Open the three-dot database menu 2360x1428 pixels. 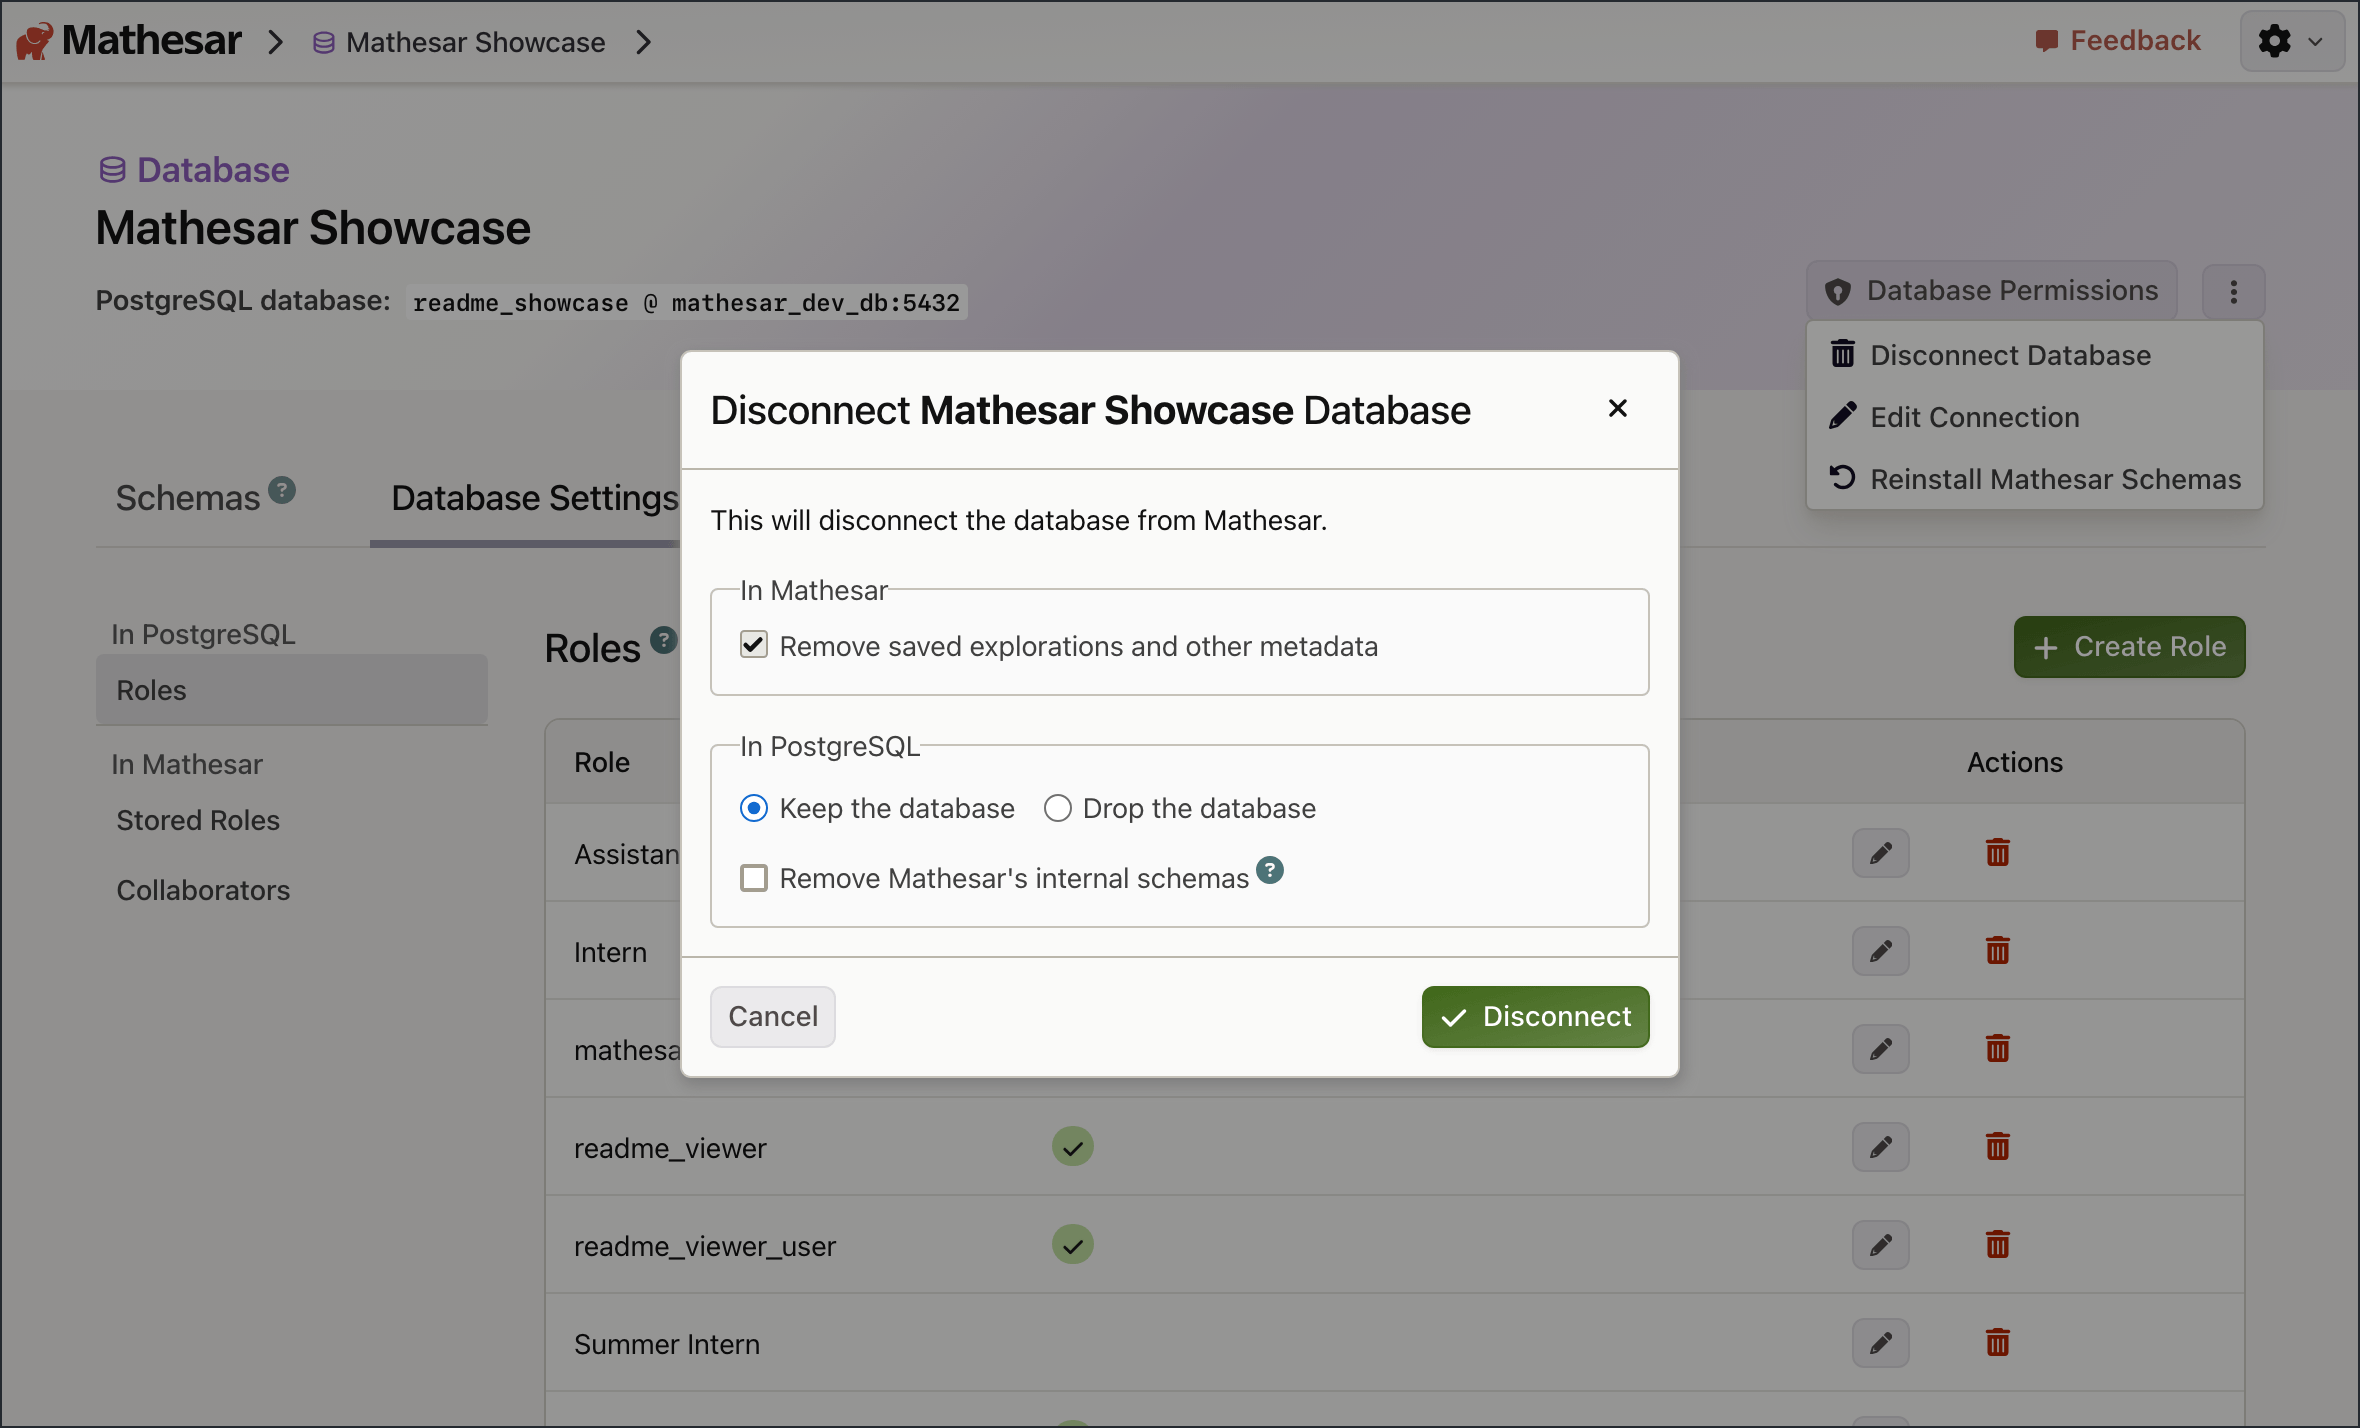(2233, 291)
